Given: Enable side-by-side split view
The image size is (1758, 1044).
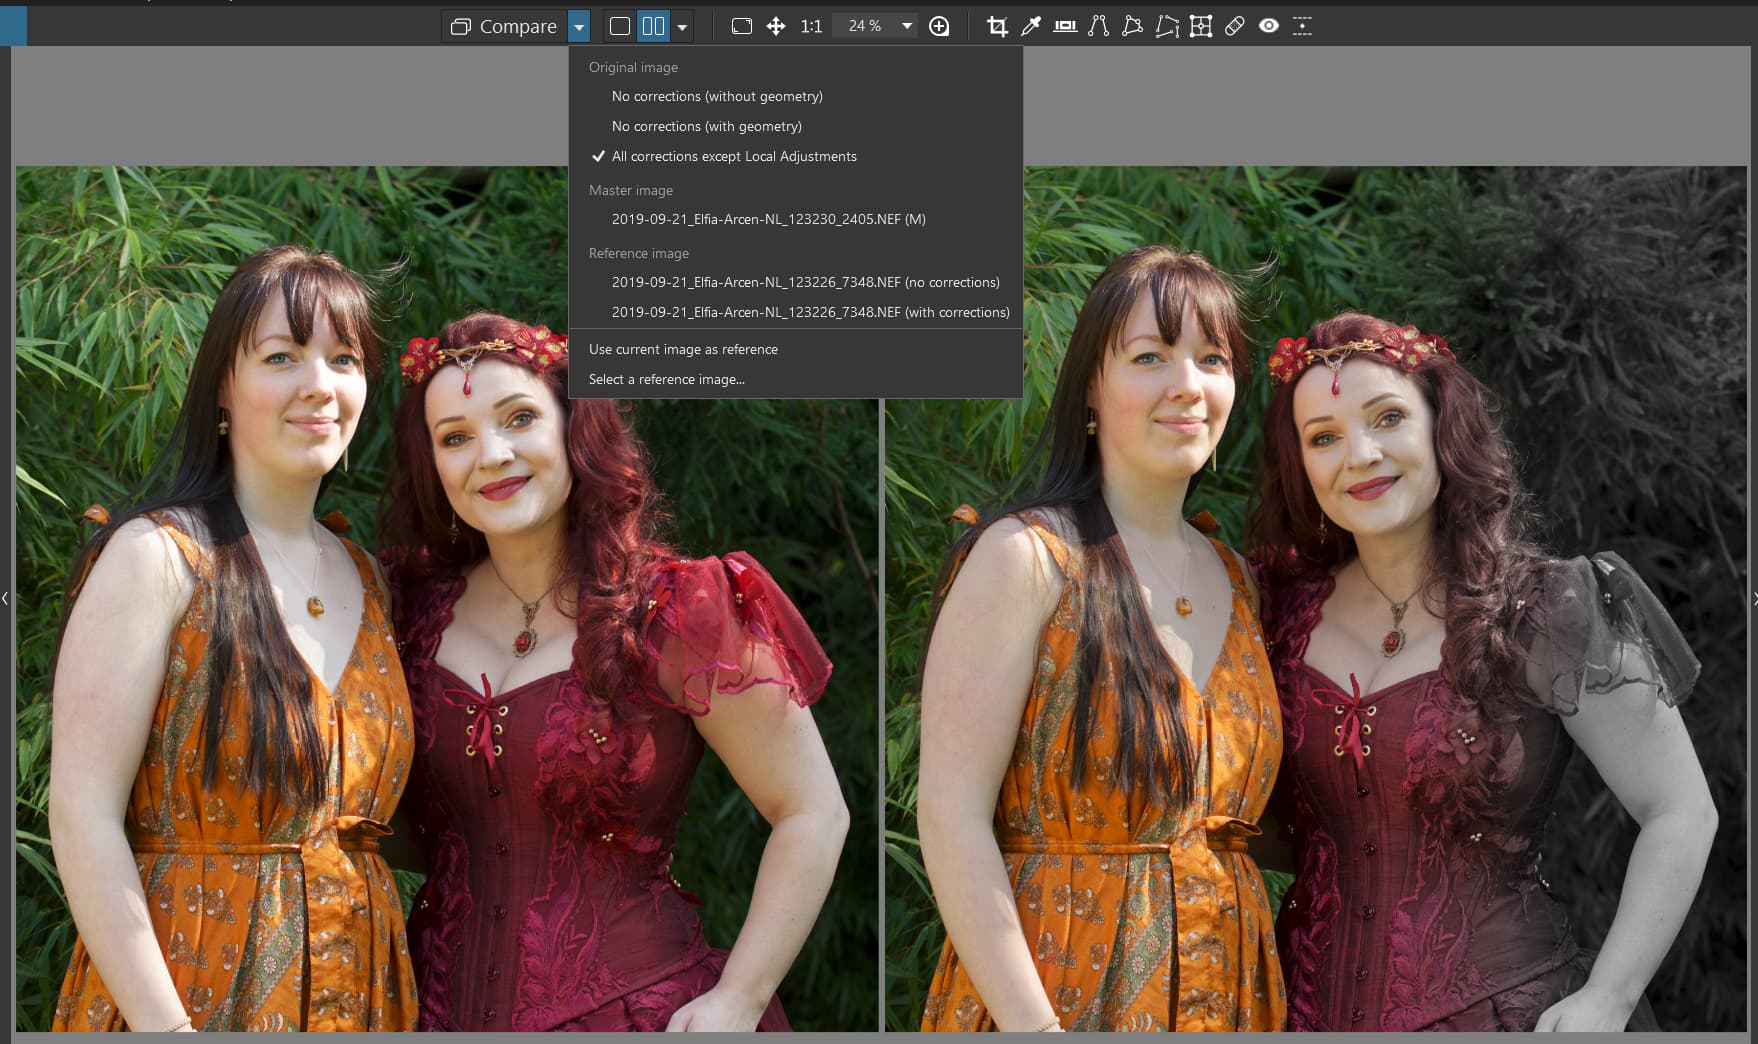Looking at the screenshot, I should [653, 27].
